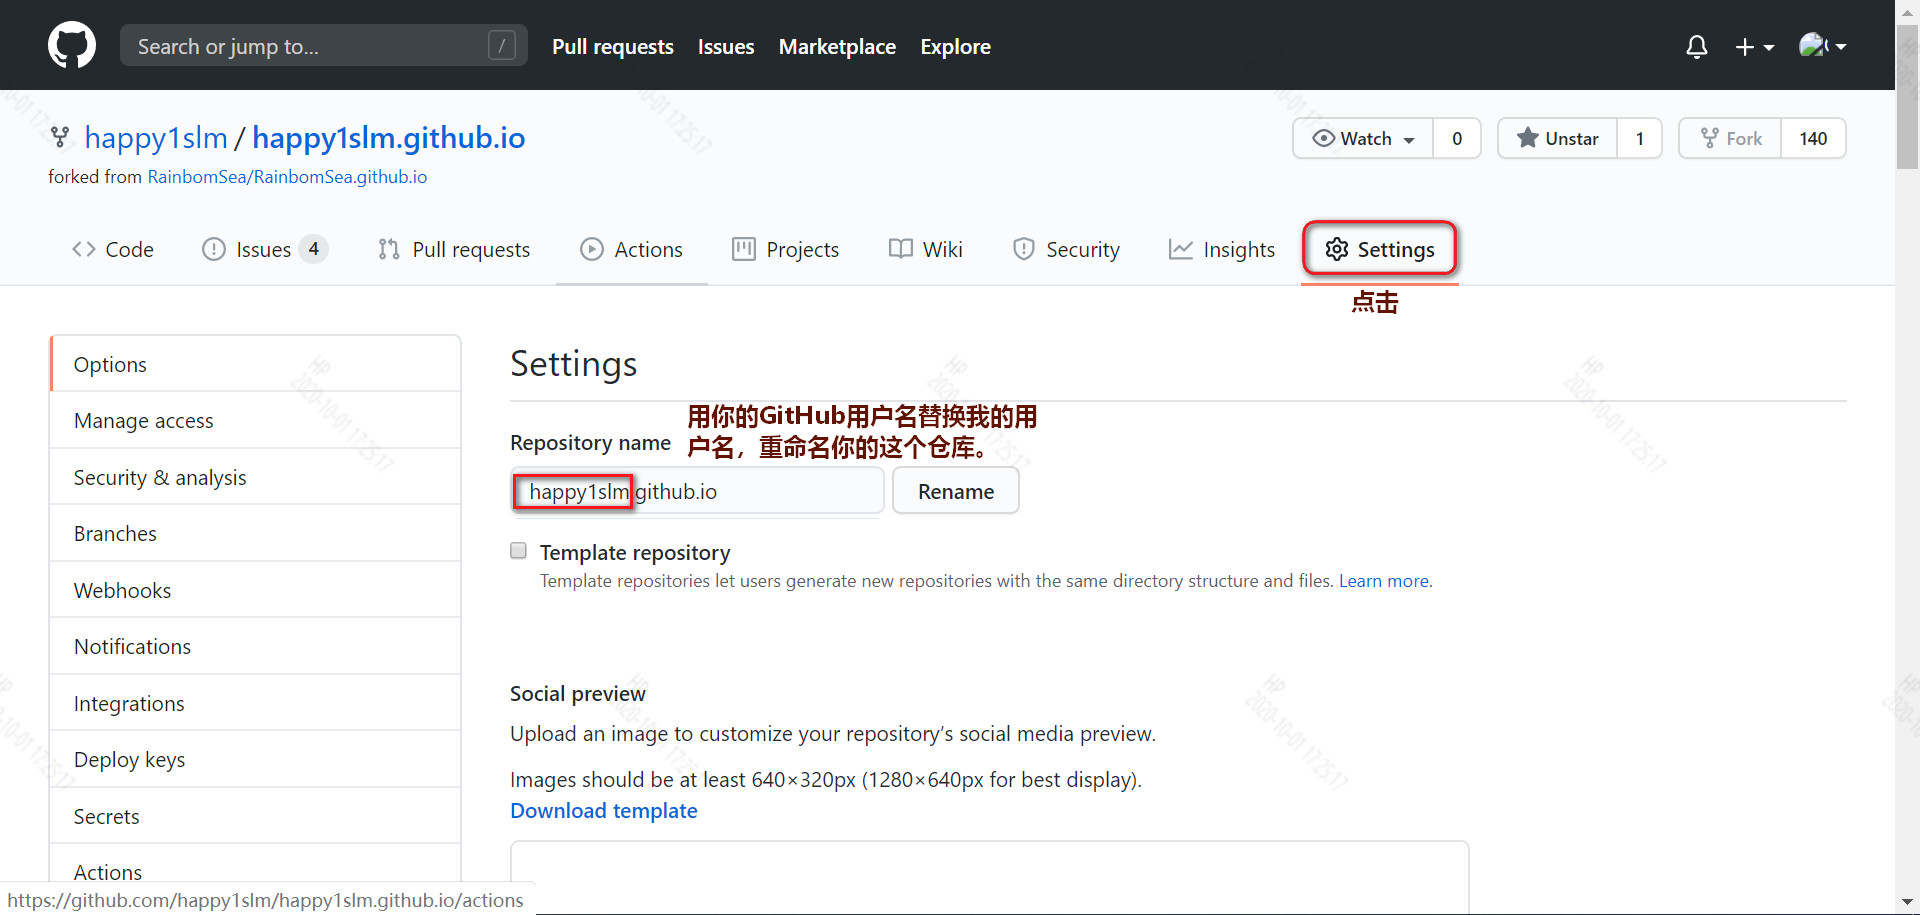Select Manage access in sidebar

(x=255, y=421)
